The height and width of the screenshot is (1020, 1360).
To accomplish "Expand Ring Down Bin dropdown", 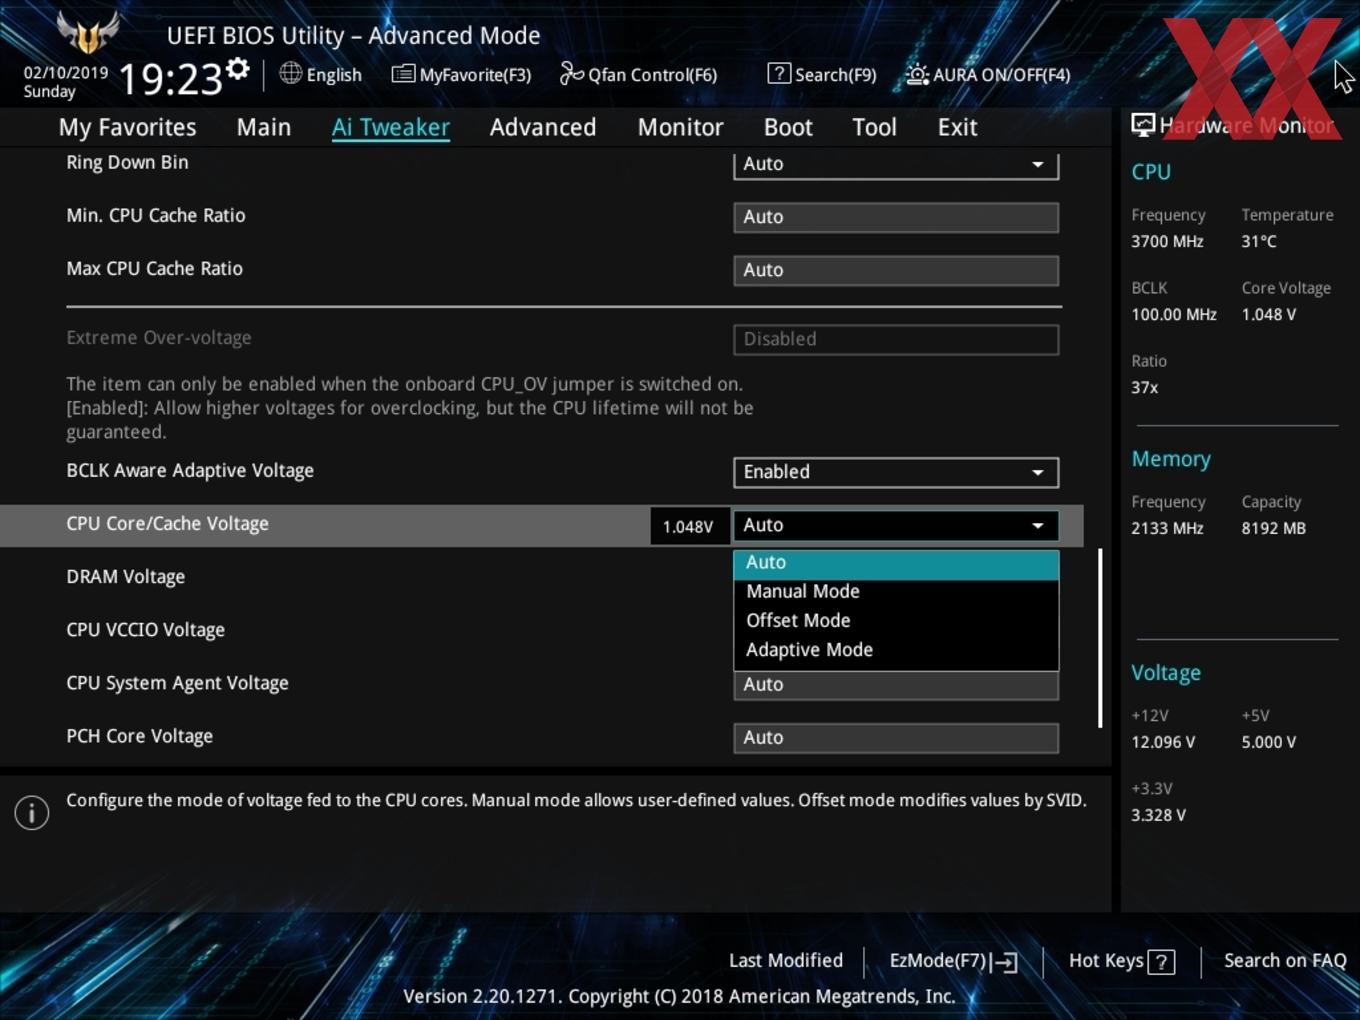I will click(896, 165).
